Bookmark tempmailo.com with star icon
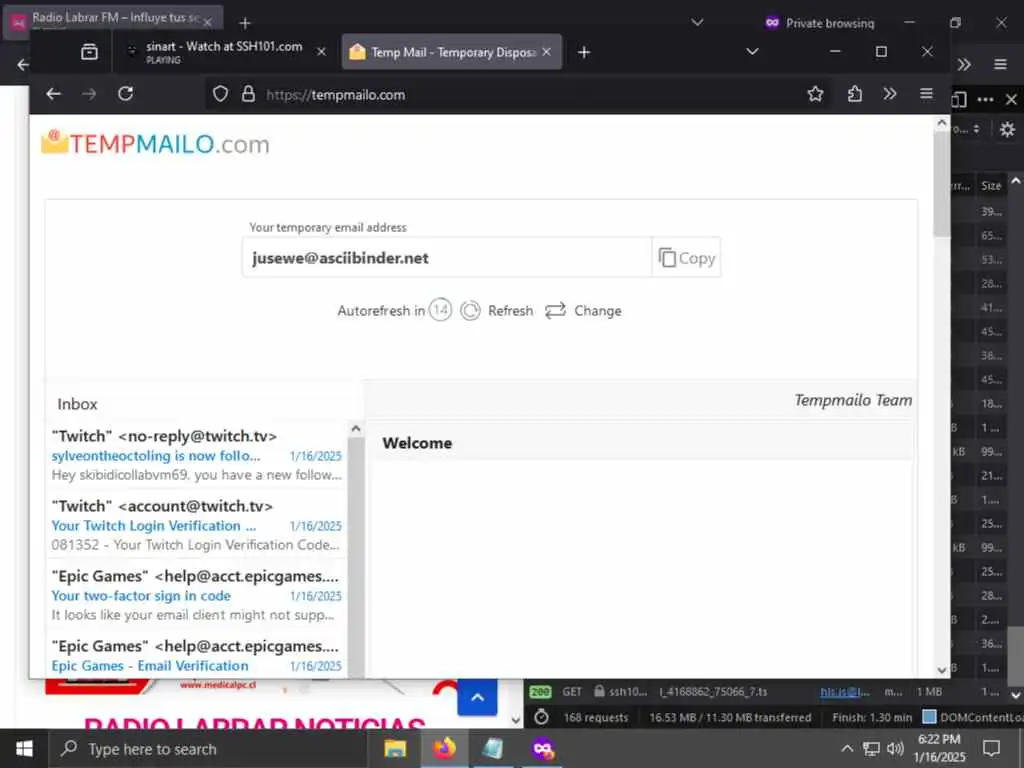The width and height of the screenshot is (1024, 768). [x=815, y=94]
